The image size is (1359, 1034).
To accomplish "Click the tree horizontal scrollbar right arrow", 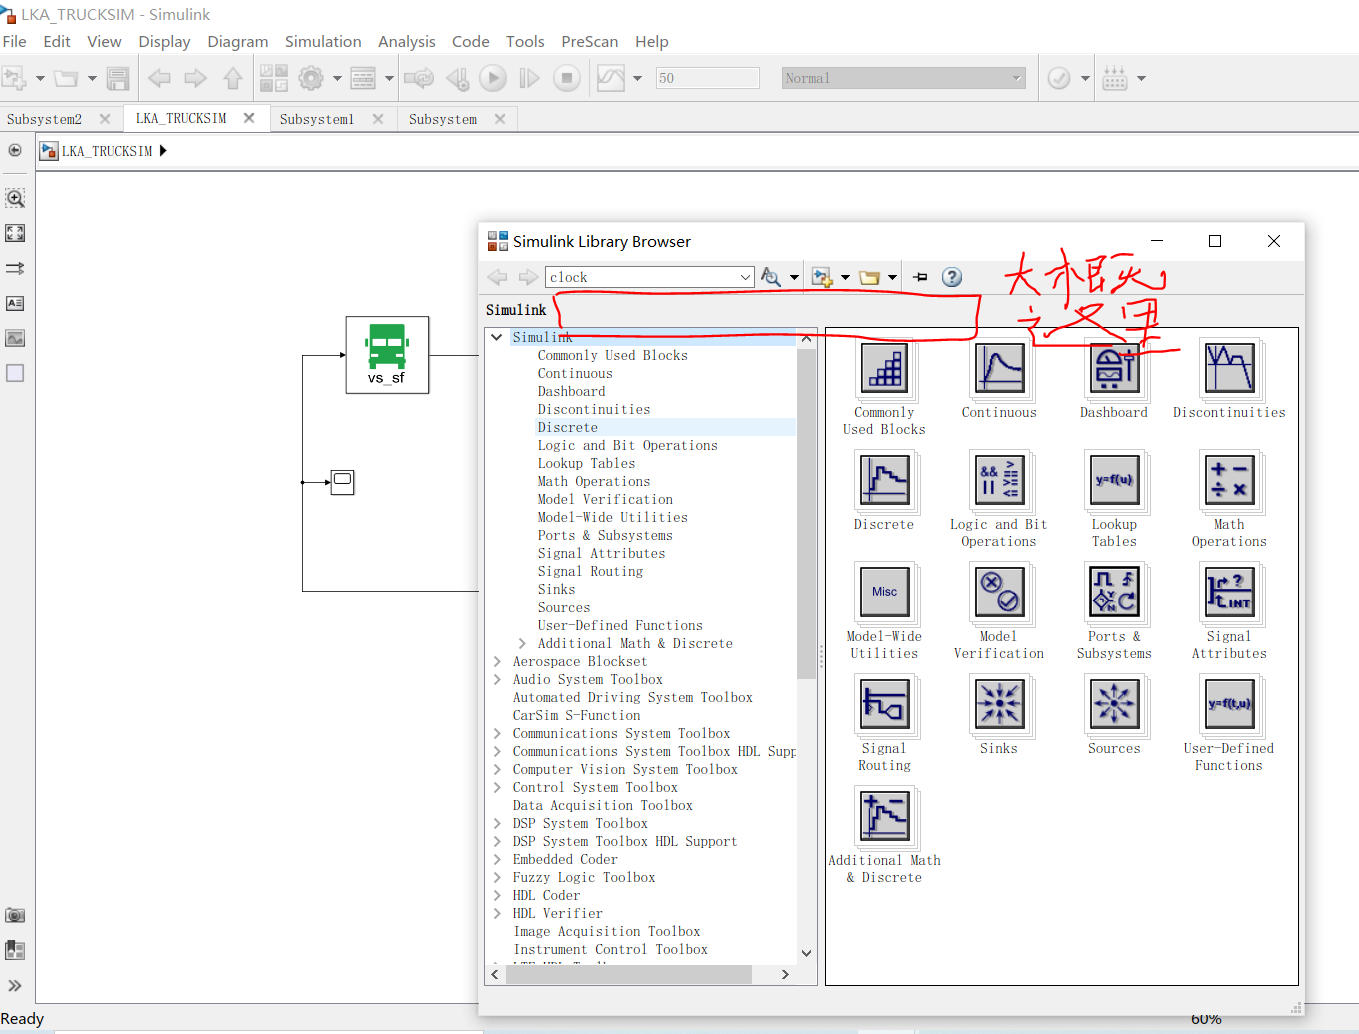I will click(785, 974).
